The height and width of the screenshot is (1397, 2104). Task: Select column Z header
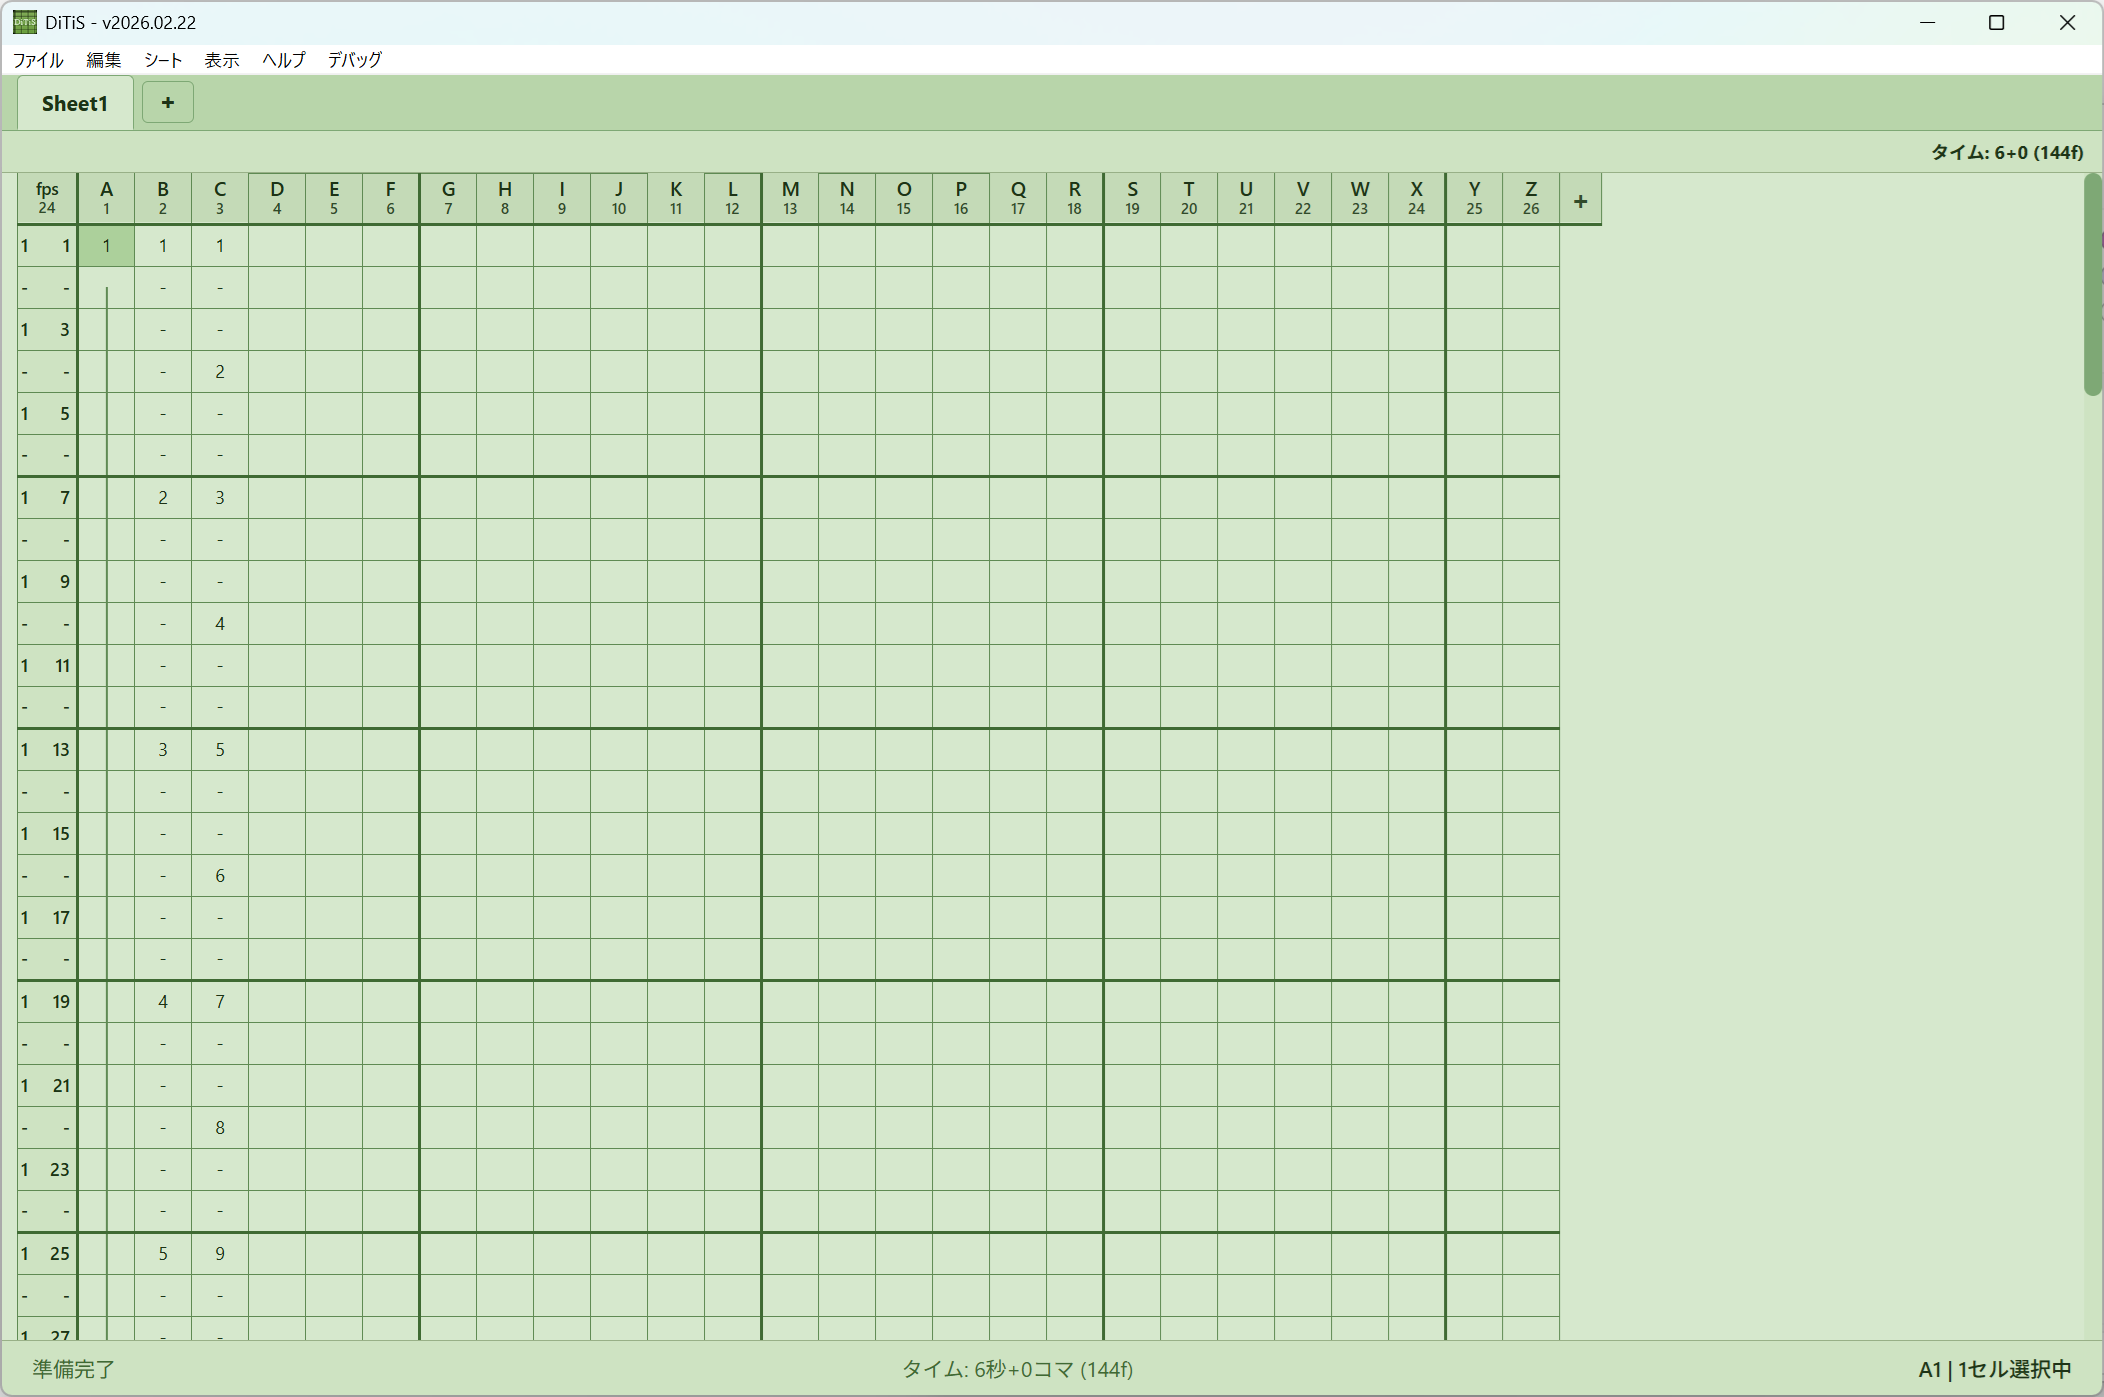click(1530, 198)
